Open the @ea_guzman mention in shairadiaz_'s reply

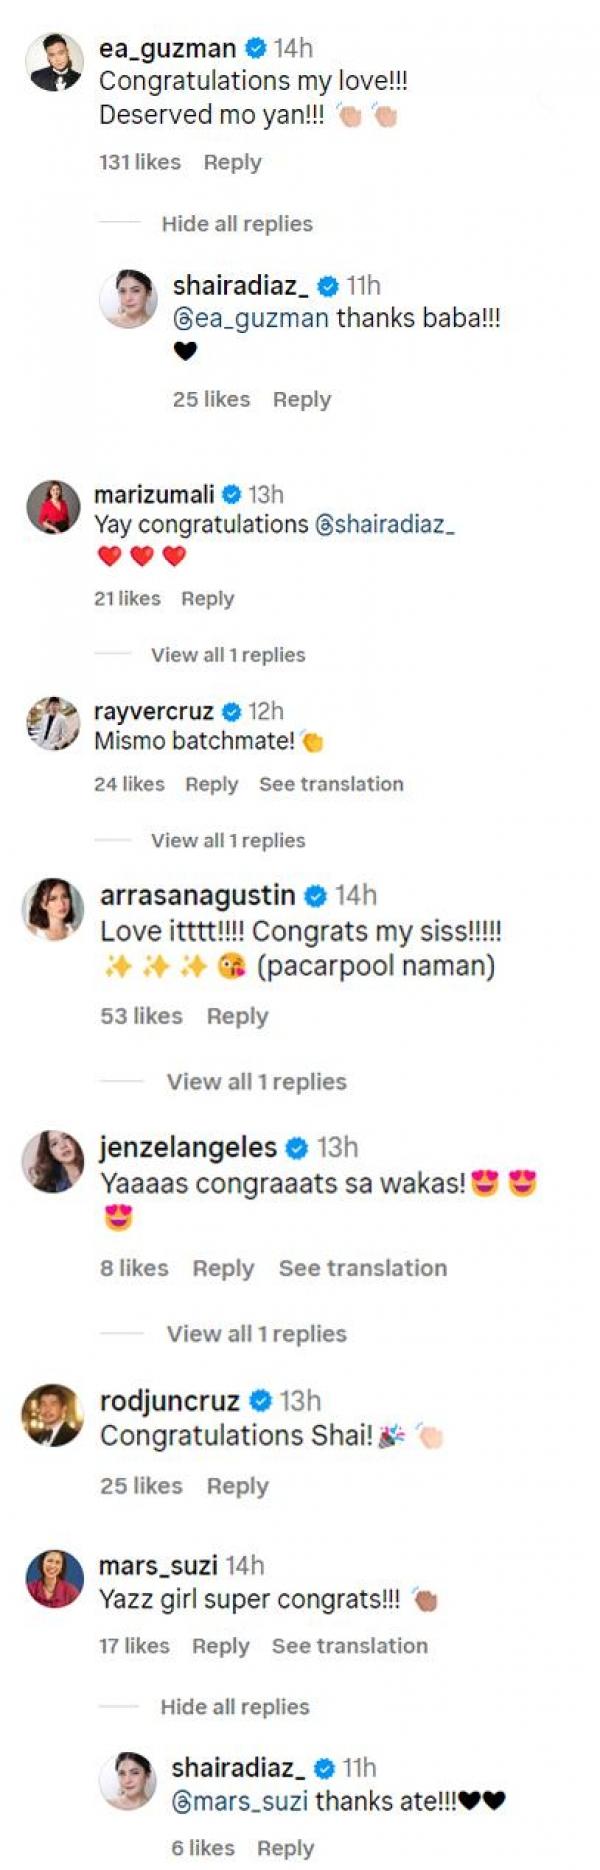point(251,319)
